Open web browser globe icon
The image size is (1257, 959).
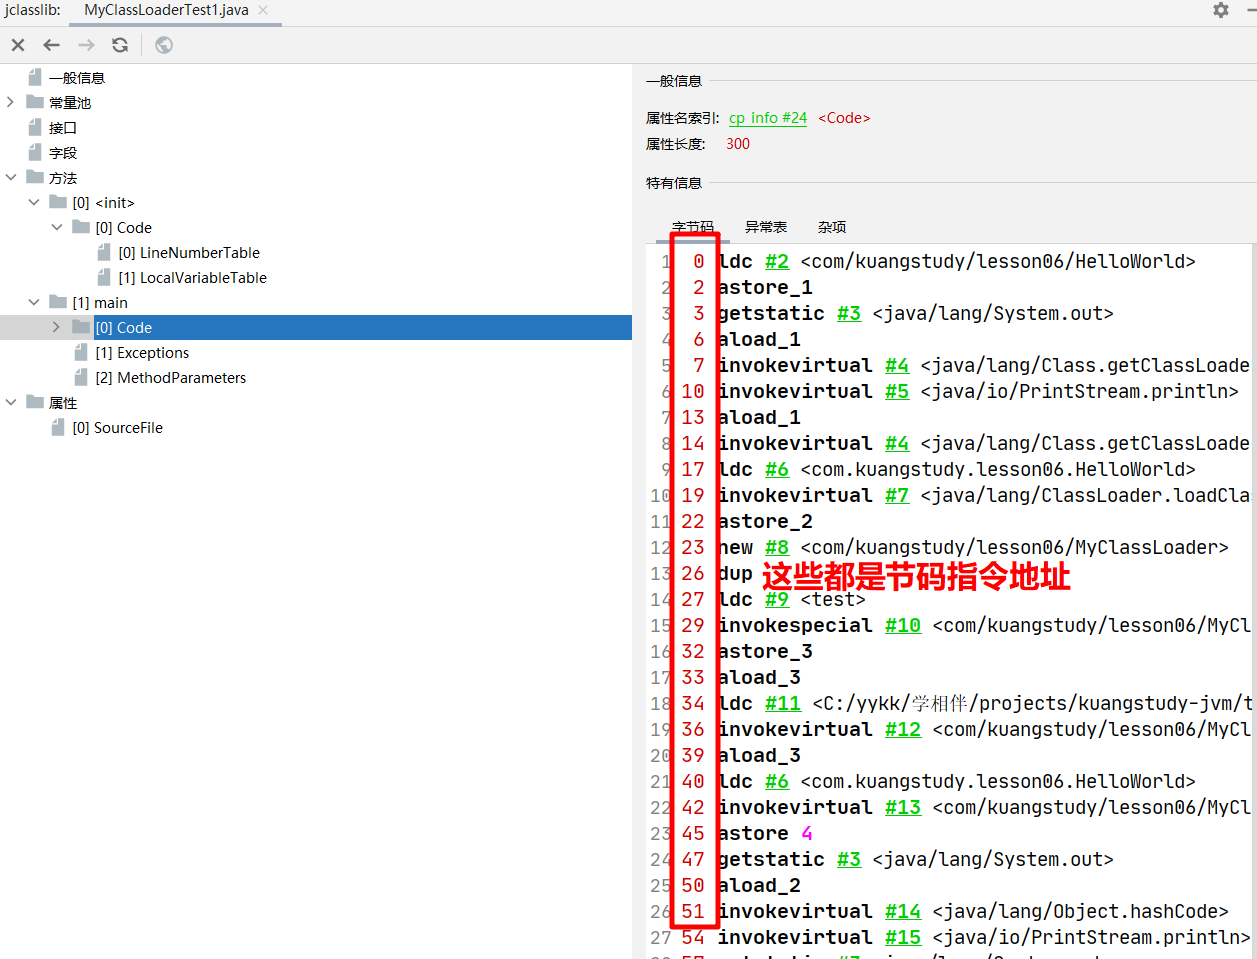(x=164, y=45)
